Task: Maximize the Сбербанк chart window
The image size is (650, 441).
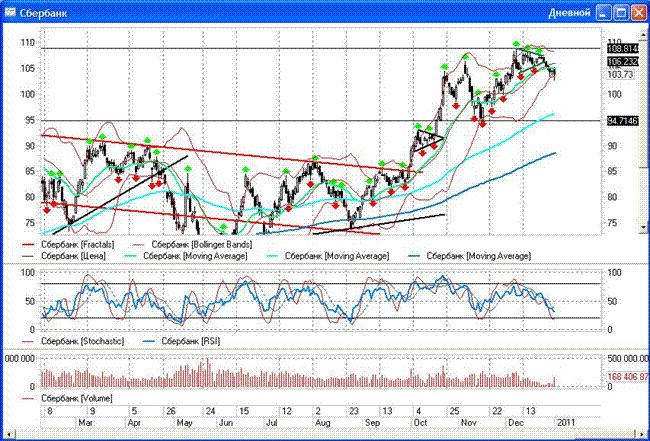Action: (x=621, y=12)
